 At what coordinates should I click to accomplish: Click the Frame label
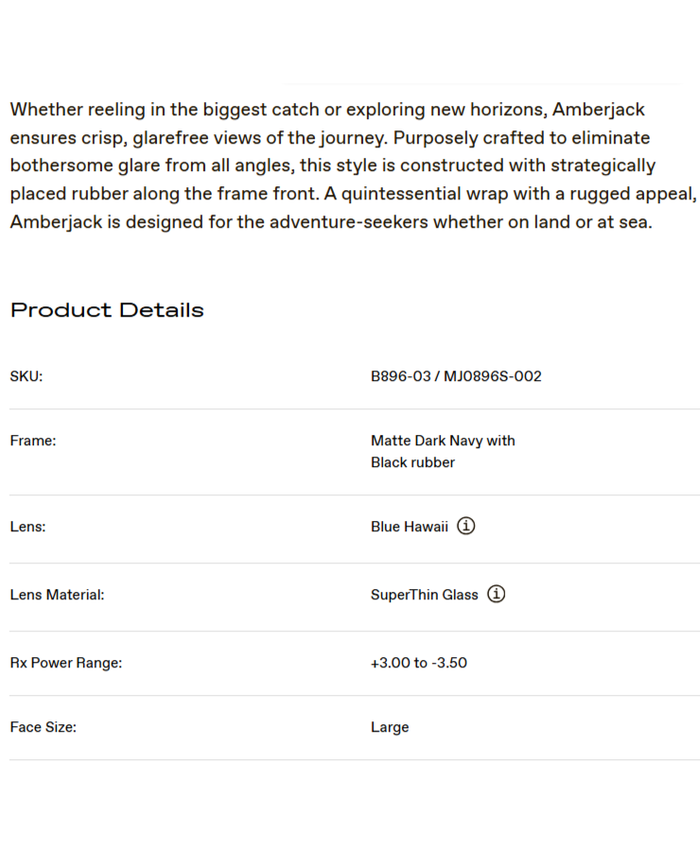pos(33,441)
